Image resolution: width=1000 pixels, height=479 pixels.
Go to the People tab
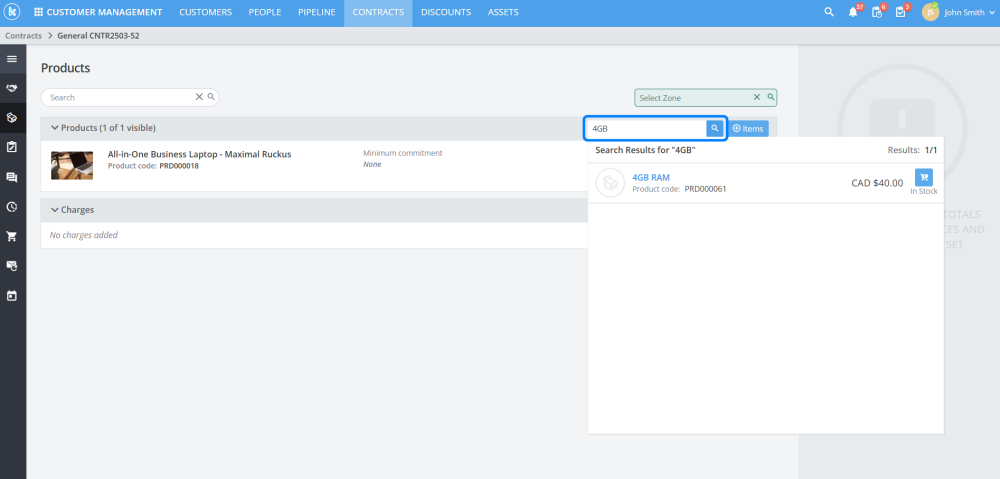(x=265, y=12)
